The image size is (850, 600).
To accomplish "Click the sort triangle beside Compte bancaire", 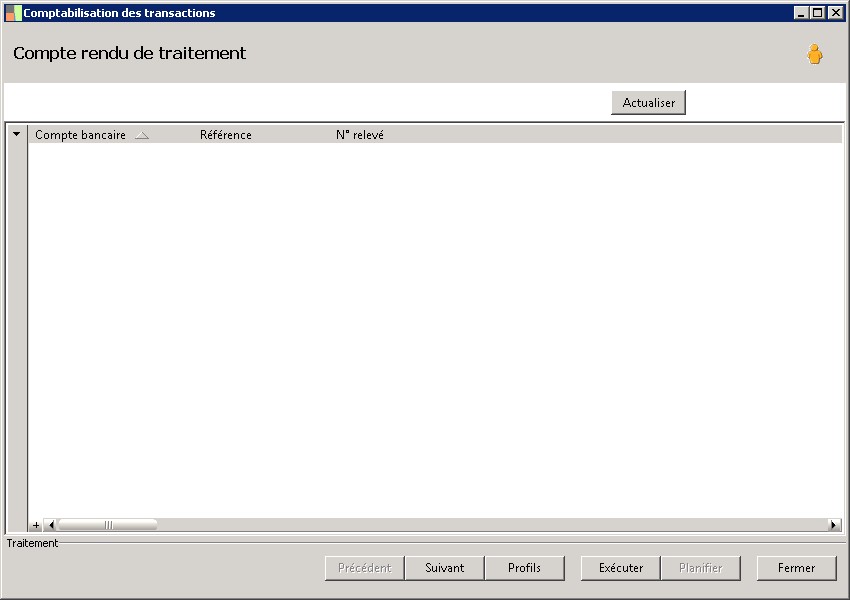I will tap(142, 136).
